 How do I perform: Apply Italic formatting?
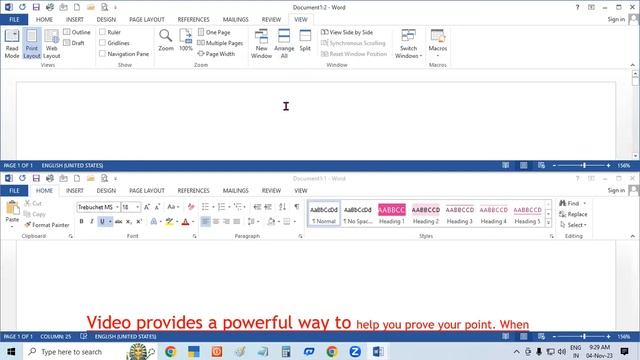tap(91, 222)
